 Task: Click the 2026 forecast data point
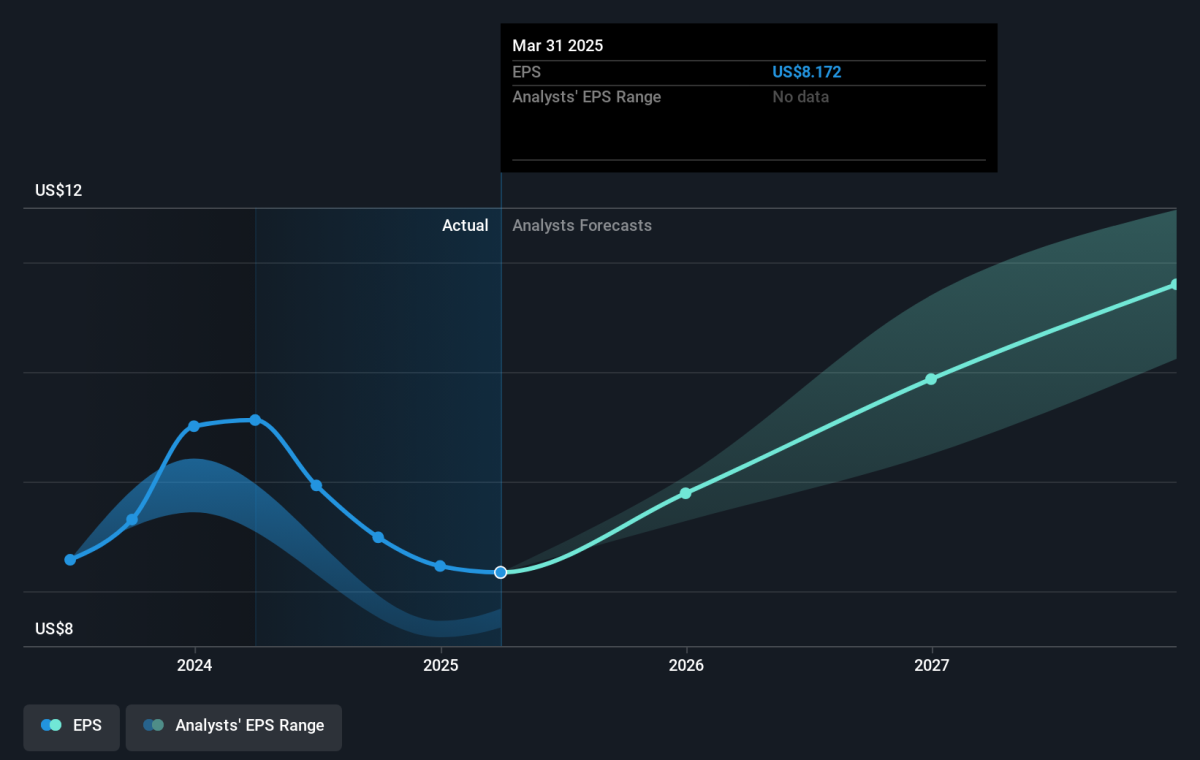(686, 493)
